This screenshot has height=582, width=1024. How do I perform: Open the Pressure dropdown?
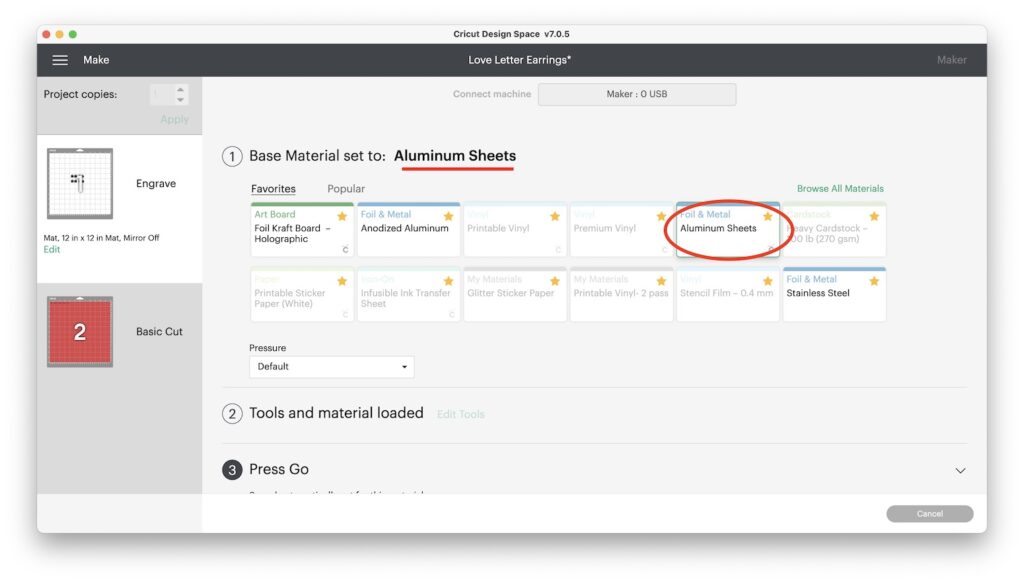331,366
